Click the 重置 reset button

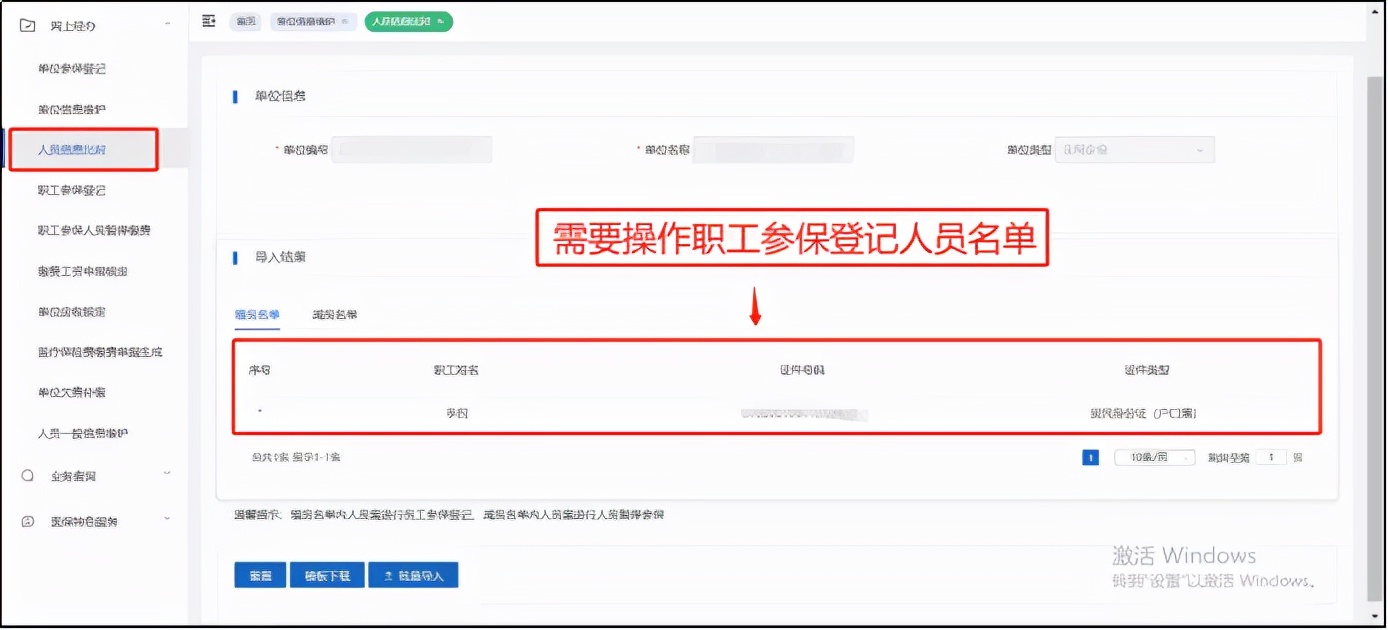[259, 574]
